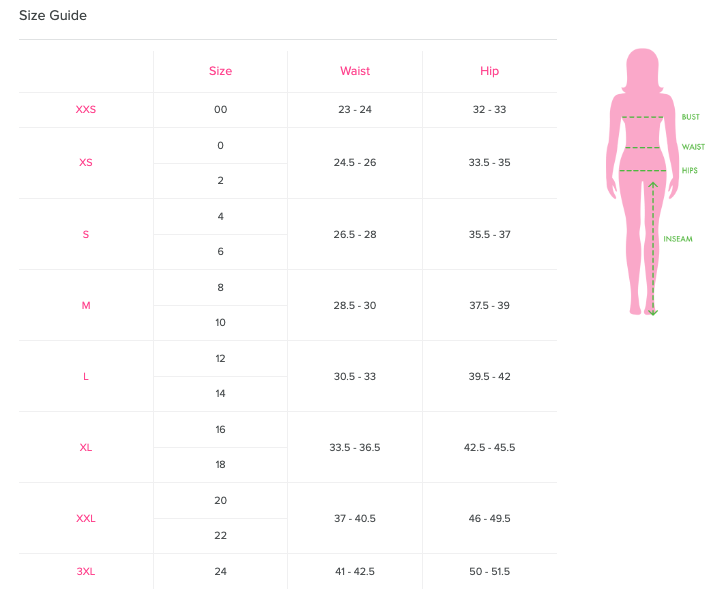Click the pink body silhouette illustration
711x614 pixels.
pos(642,181)
